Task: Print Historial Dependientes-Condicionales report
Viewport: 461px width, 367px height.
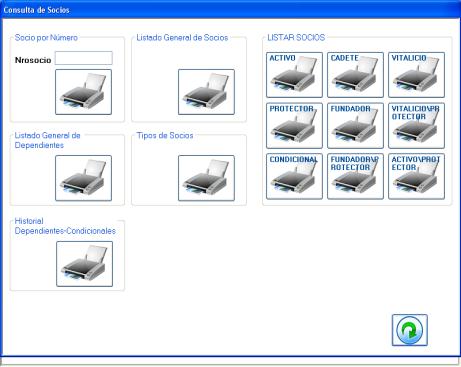Action: click(85, 264)
